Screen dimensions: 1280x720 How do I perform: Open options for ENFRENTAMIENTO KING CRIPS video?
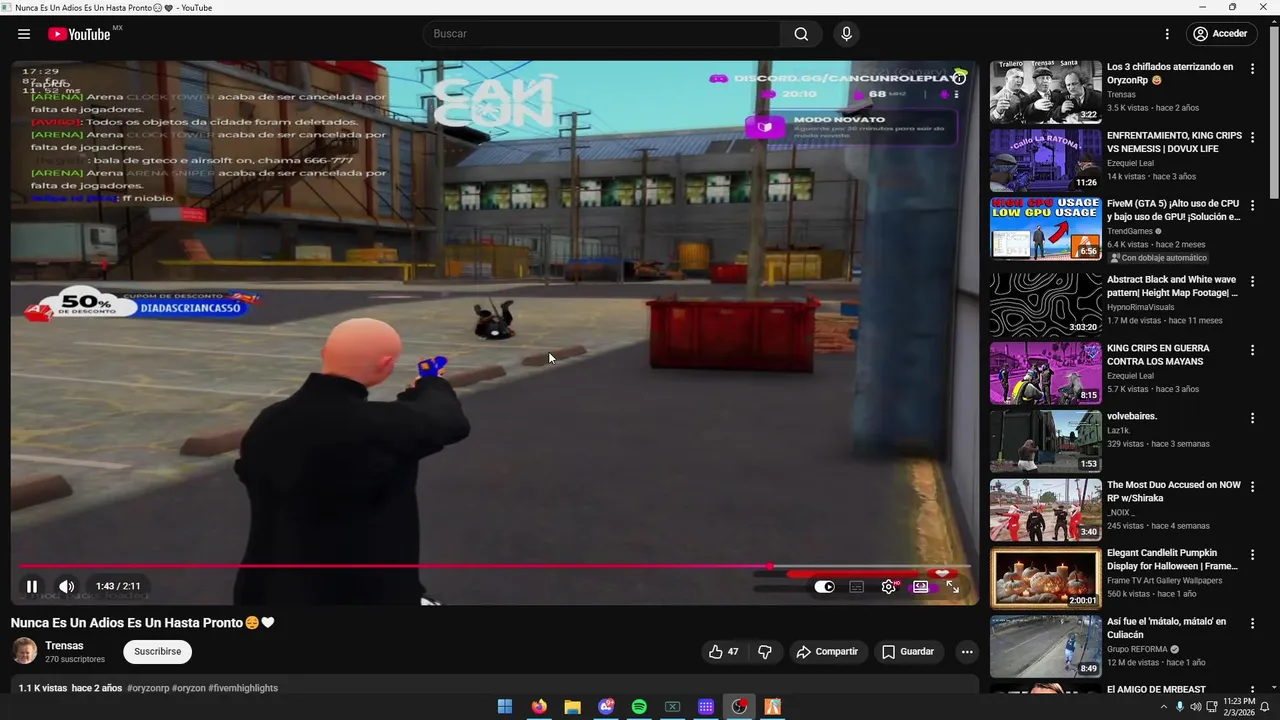pyautogui.click(x=1252, y=138)
